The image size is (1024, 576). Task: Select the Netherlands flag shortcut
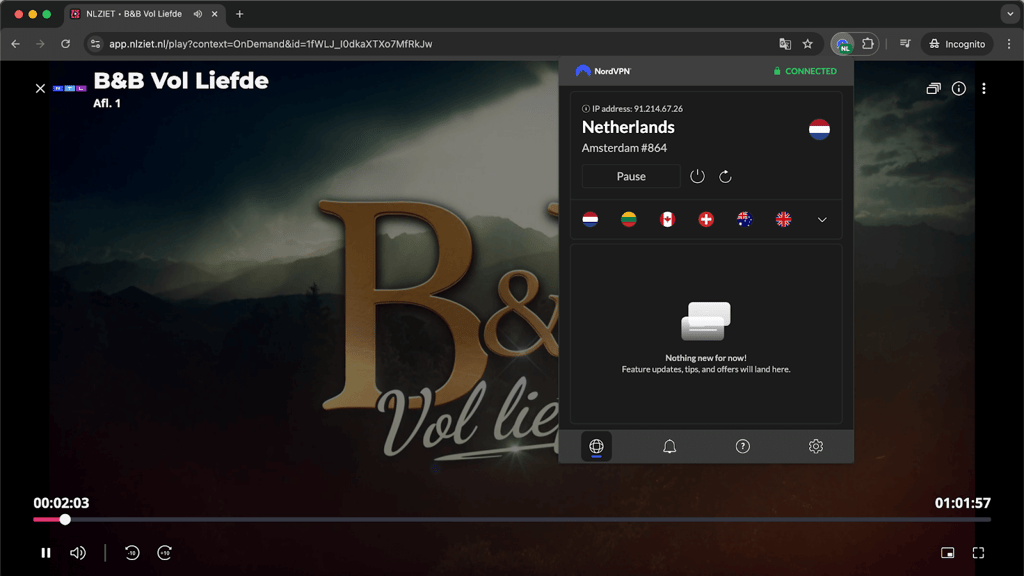590,219
